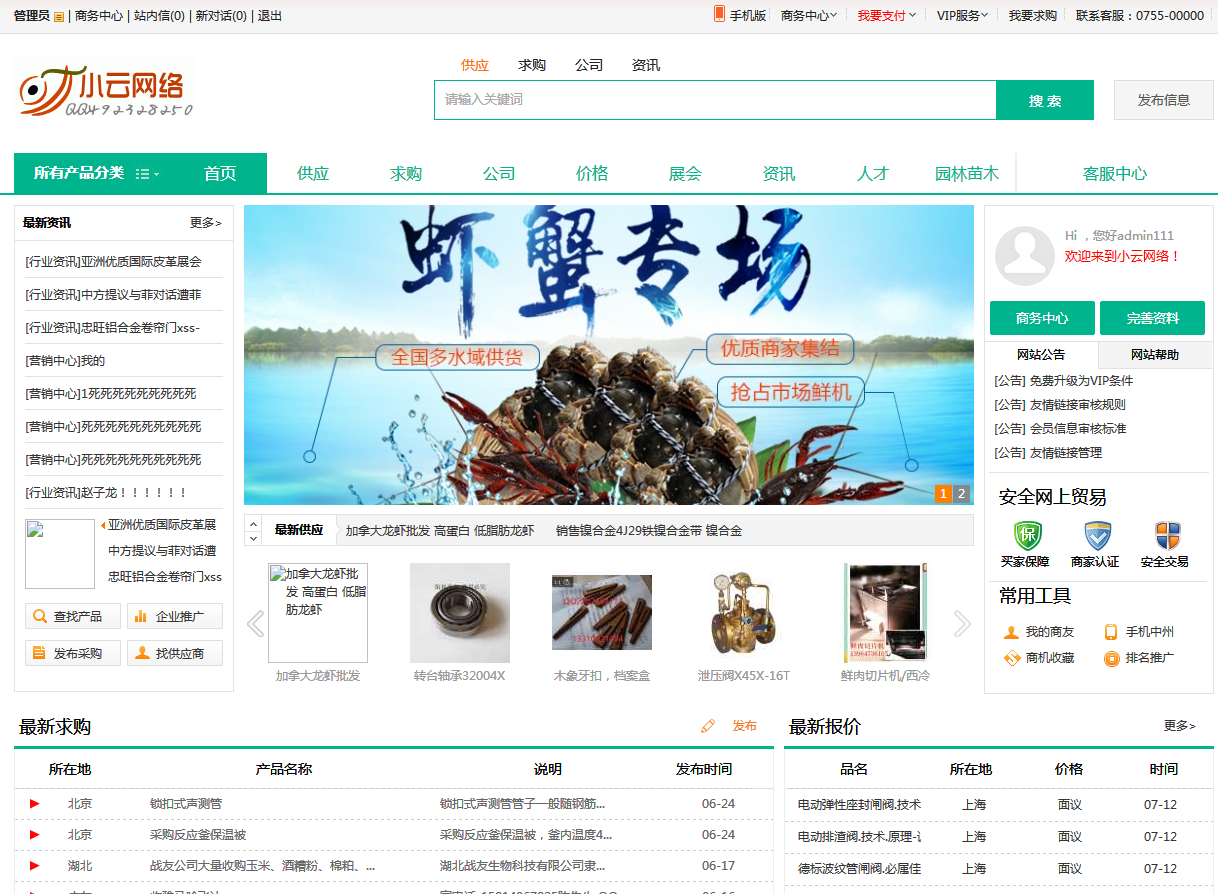
Task: Click 更多> in the 最新报价 section
Action: coord(1180,726)
